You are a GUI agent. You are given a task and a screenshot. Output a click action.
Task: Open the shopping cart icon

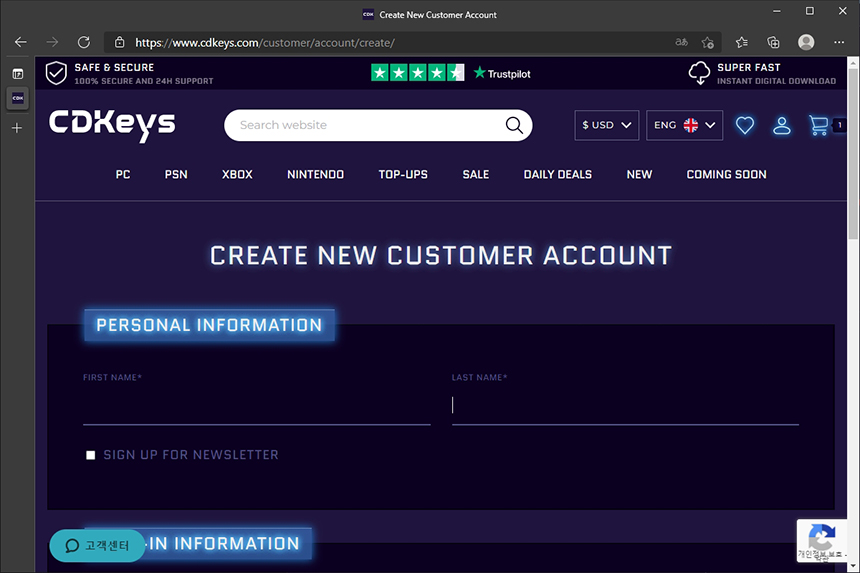coord(819,125)
